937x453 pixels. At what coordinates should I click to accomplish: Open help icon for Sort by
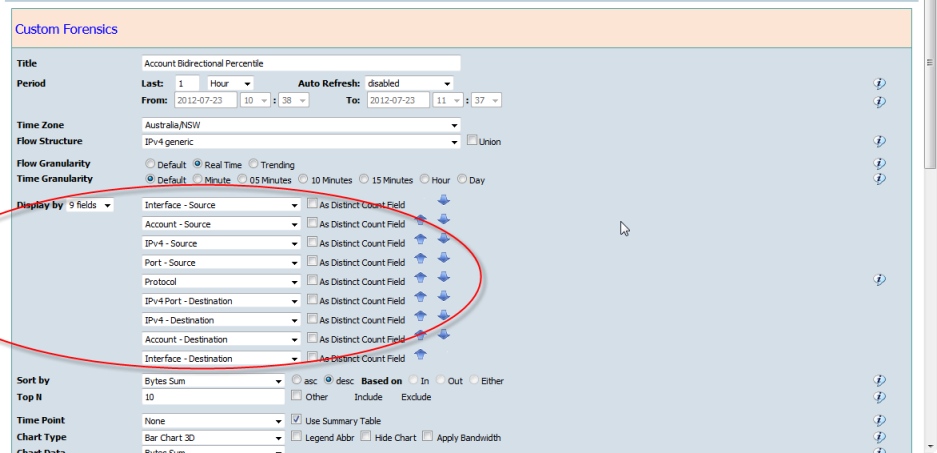[879, 380]
